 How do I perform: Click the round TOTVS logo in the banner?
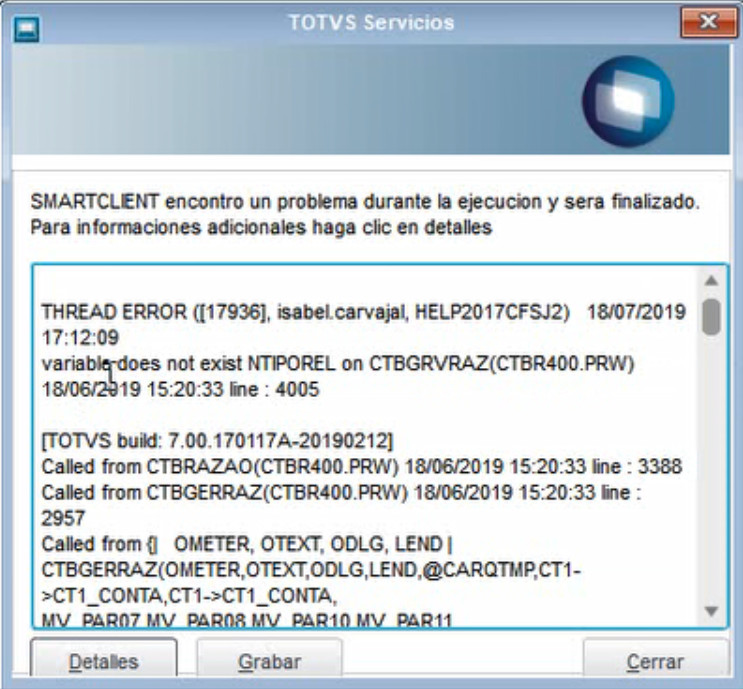click(628, 101)
